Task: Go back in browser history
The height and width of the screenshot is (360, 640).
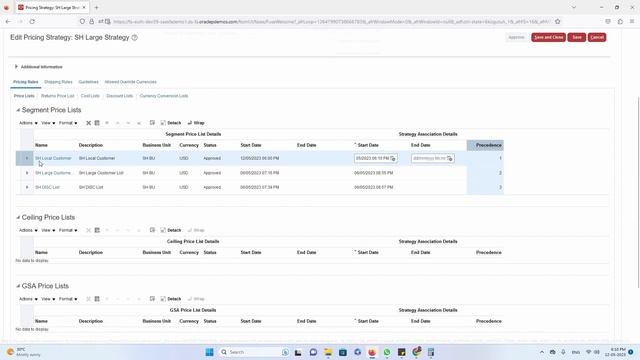Action: [x=8, y=21]
